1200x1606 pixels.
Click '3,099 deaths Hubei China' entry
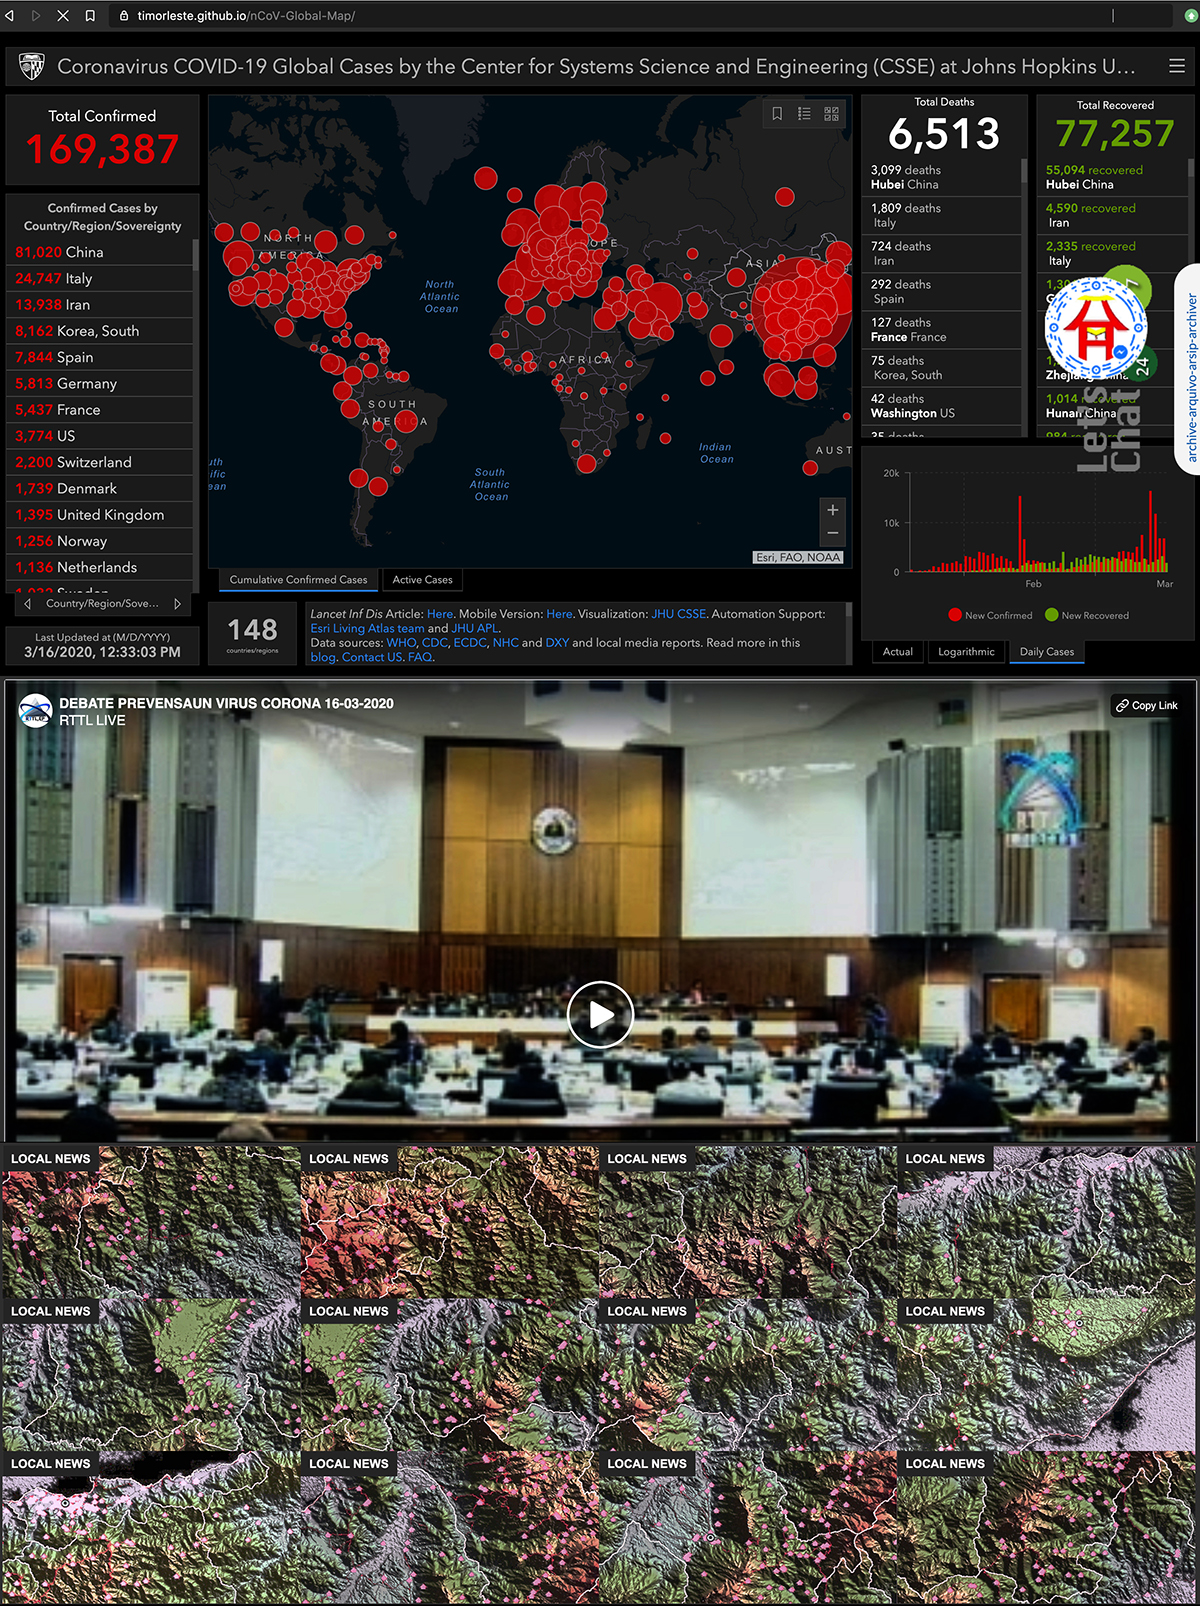(942, 177)
